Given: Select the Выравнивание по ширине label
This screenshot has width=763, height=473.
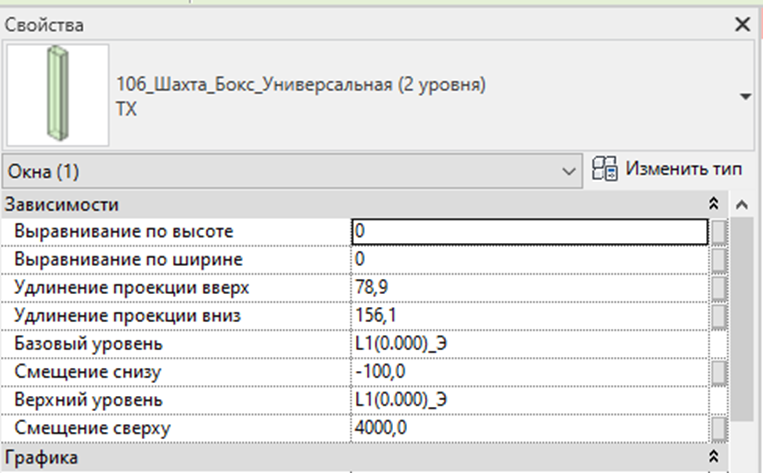Looking at the screenshot, I should pos(128,260).
